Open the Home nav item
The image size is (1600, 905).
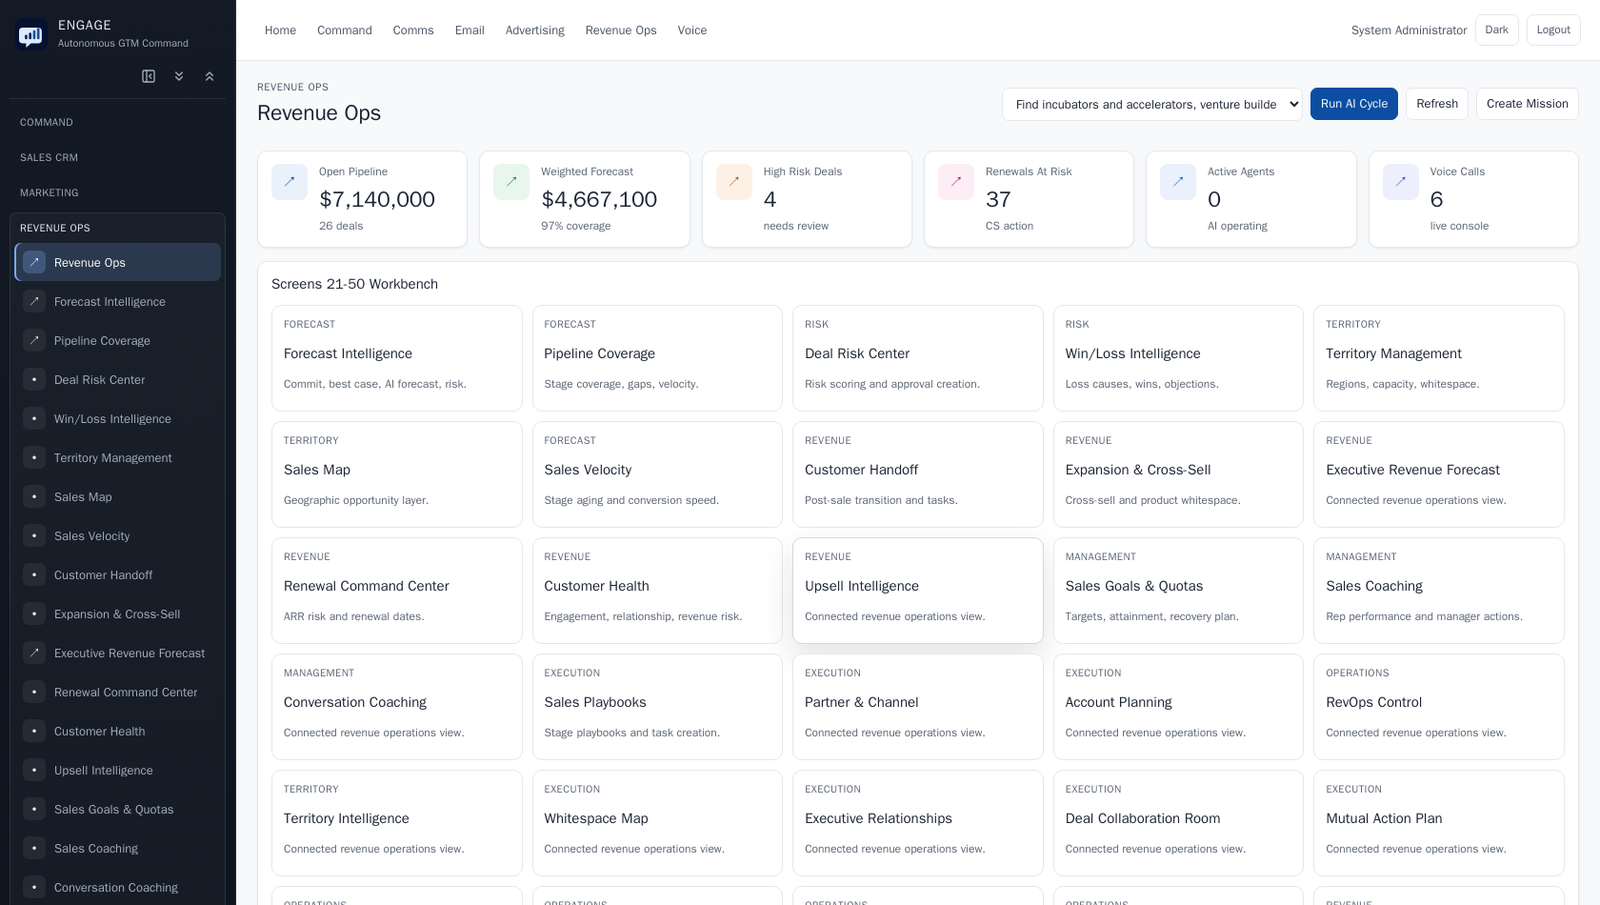pos(280,30)
